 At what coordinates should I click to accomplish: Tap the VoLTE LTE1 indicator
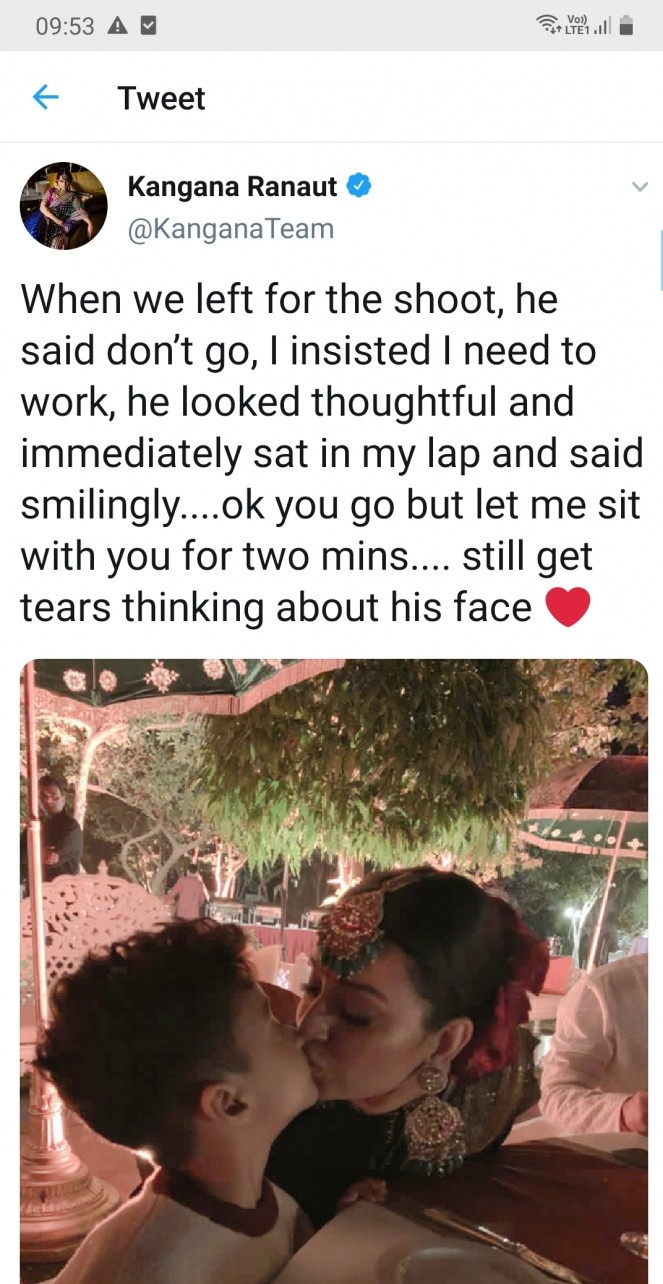click(577, 26)
